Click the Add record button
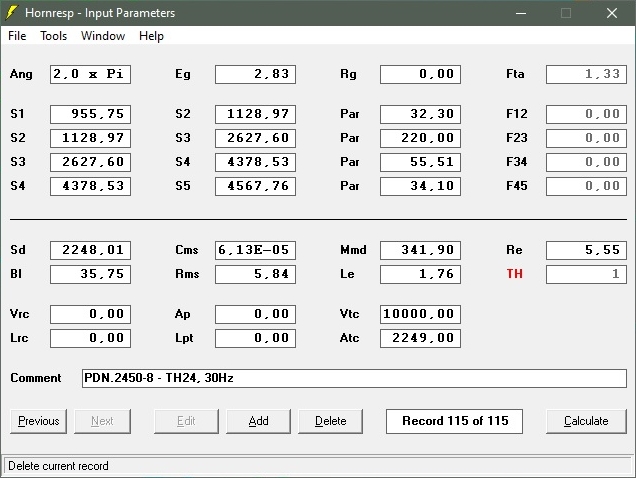The height and width of the screenshot is (478, 636). (x=258, y=421)
